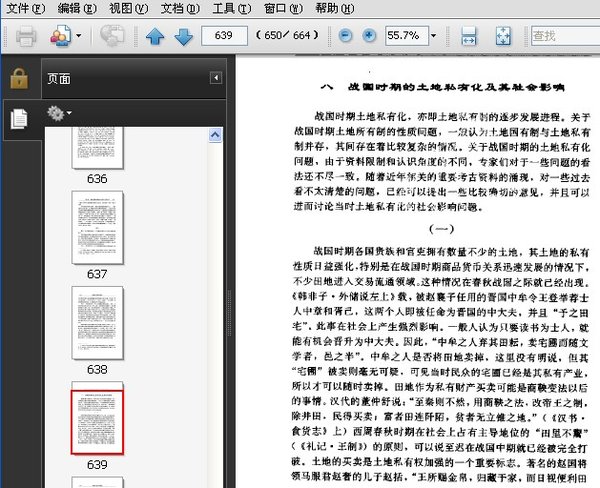Open the collaborate share icon
Image resolution: width=600 pixels, height=488 pixels.
60,36
